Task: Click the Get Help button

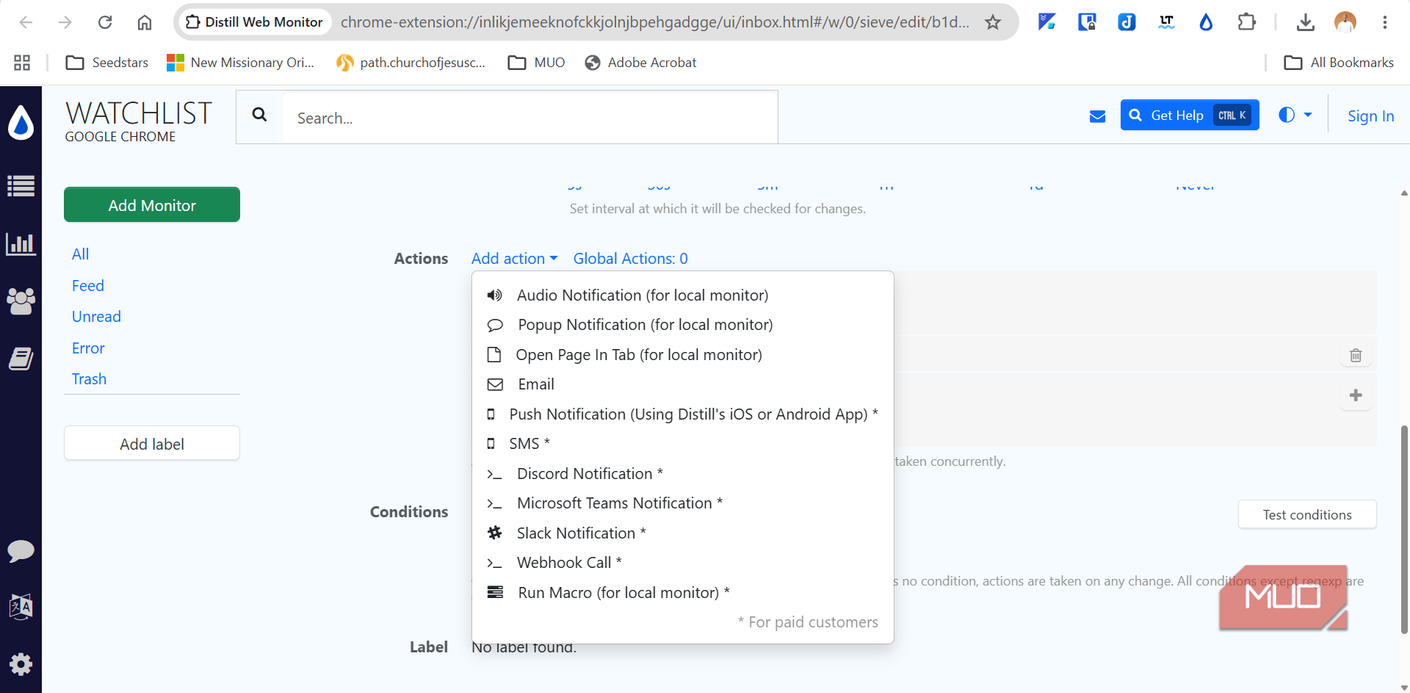Action: pyautogui.click(x=1190, y=115)
